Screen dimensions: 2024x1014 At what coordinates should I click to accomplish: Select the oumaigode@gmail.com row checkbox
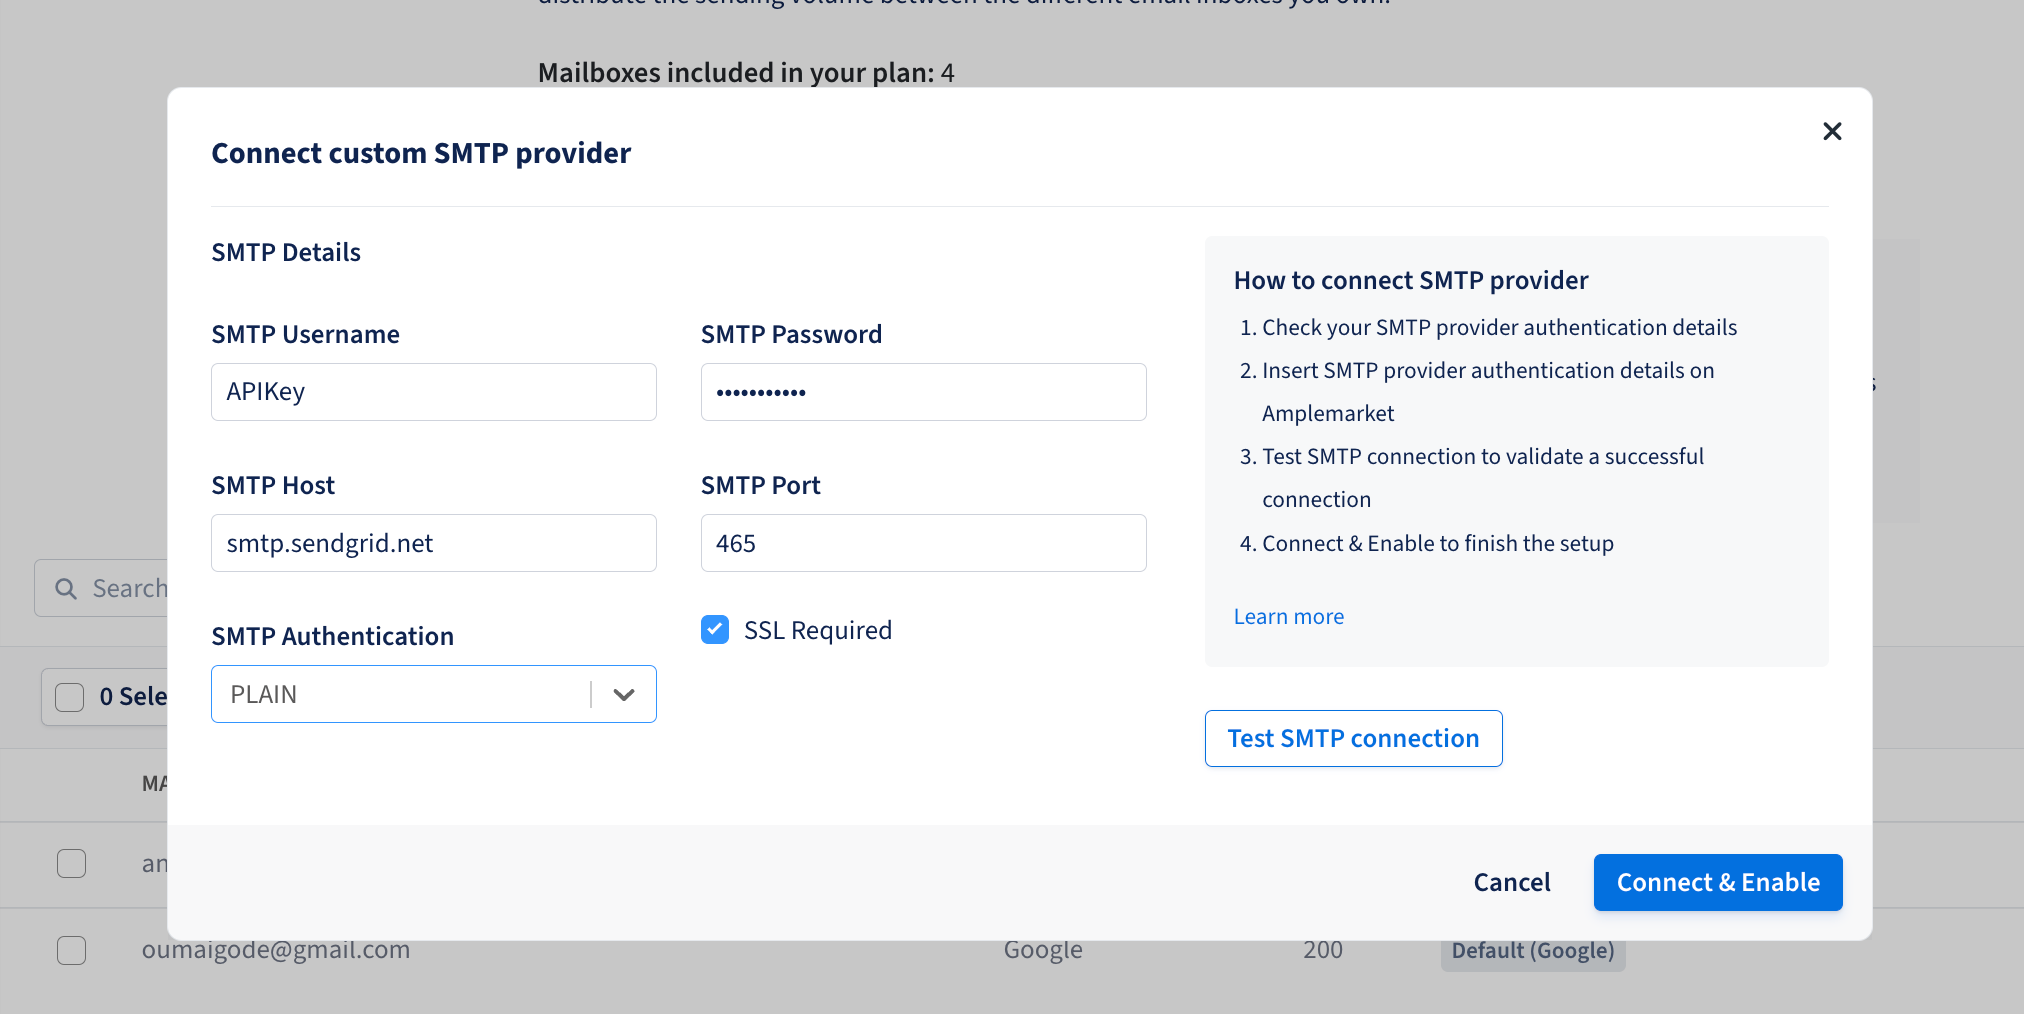[x=72, y=950]
